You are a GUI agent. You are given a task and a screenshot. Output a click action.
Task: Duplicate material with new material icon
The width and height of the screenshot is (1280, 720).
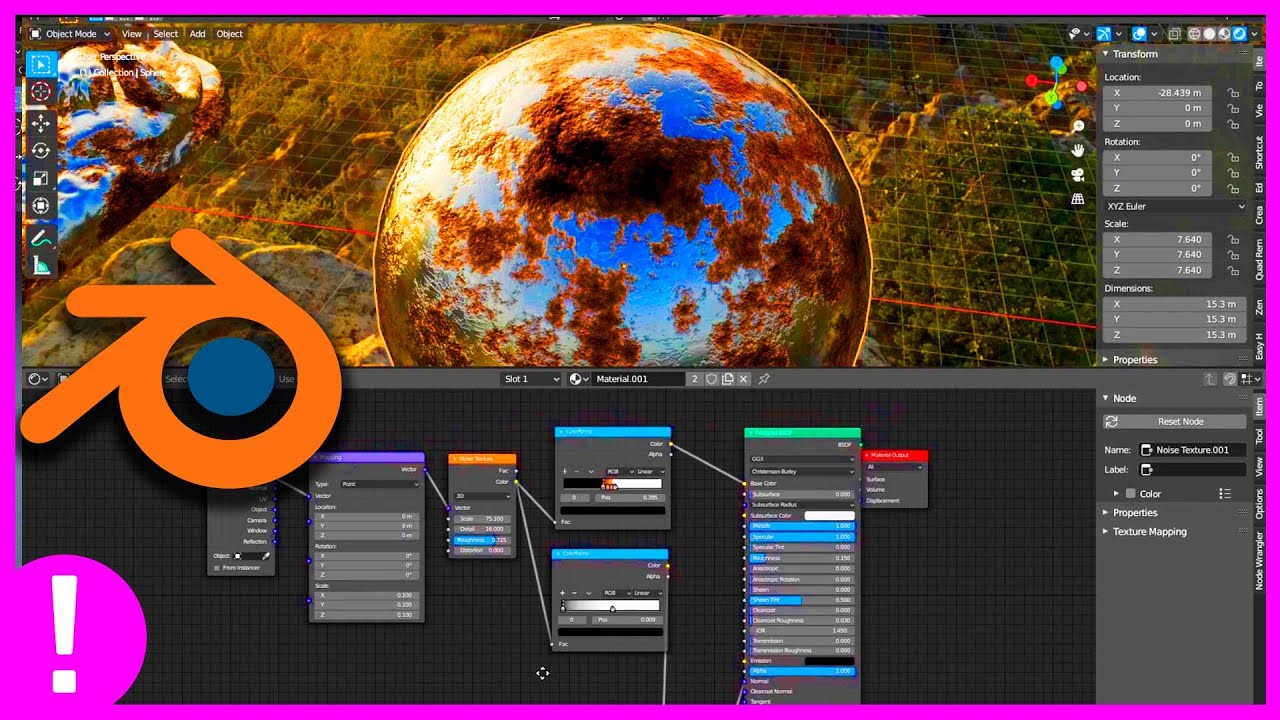[x=728, y=379]
